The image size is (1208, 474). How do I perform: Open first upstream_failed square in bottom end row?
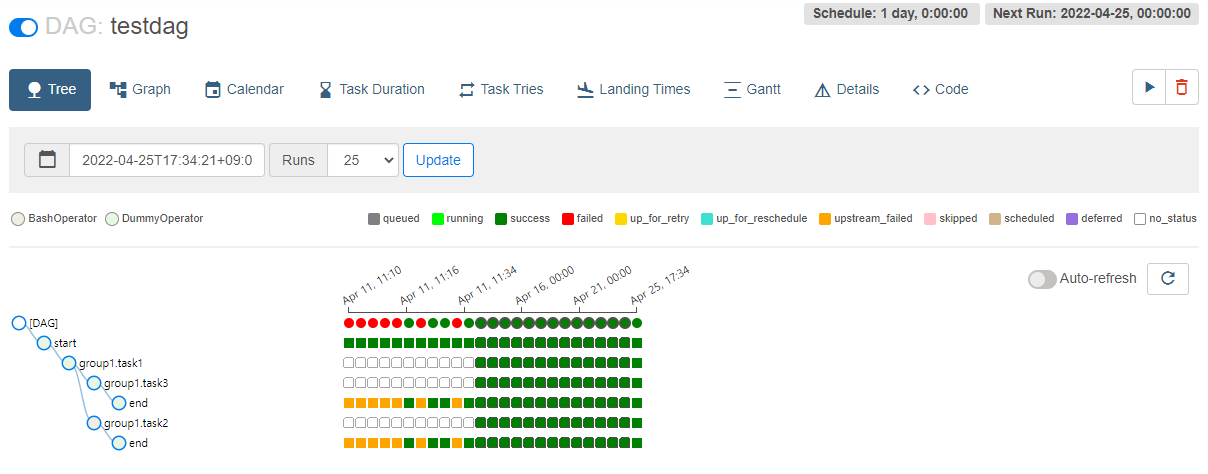pos(349,443)
